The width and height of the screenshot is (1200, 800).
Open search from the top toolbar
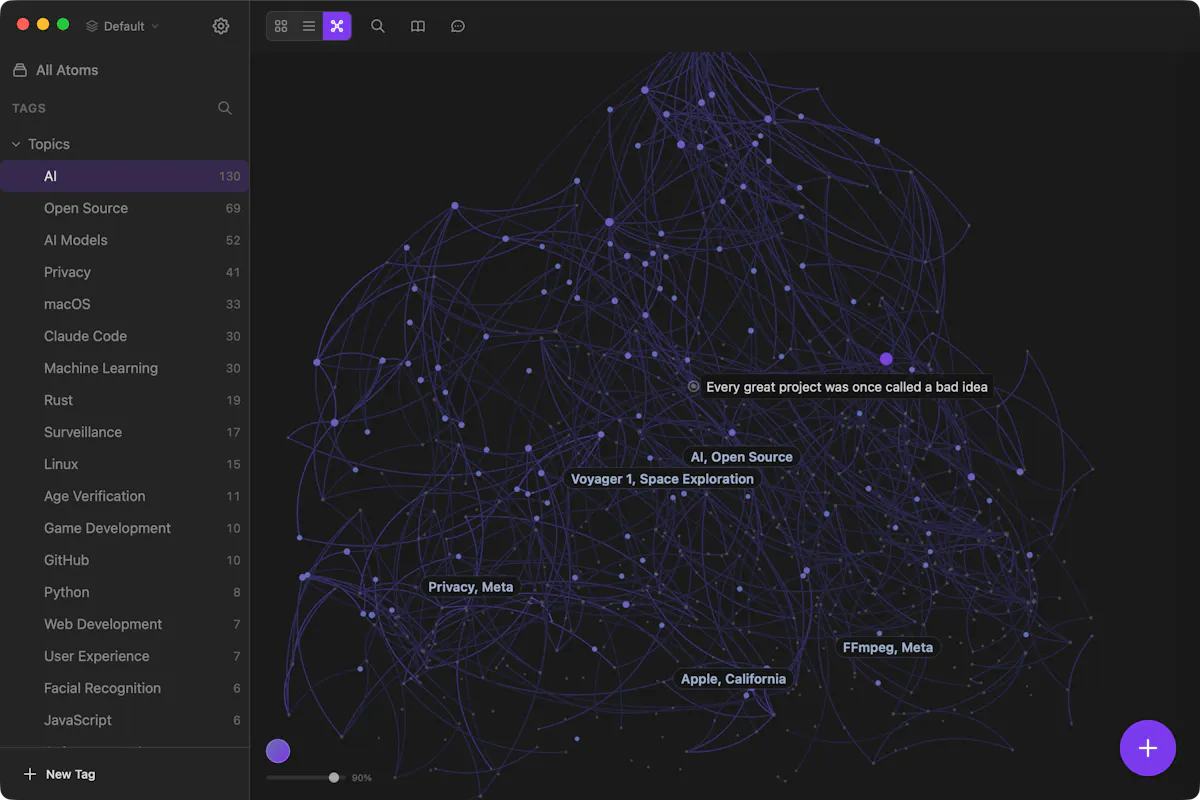click(378, 26)
